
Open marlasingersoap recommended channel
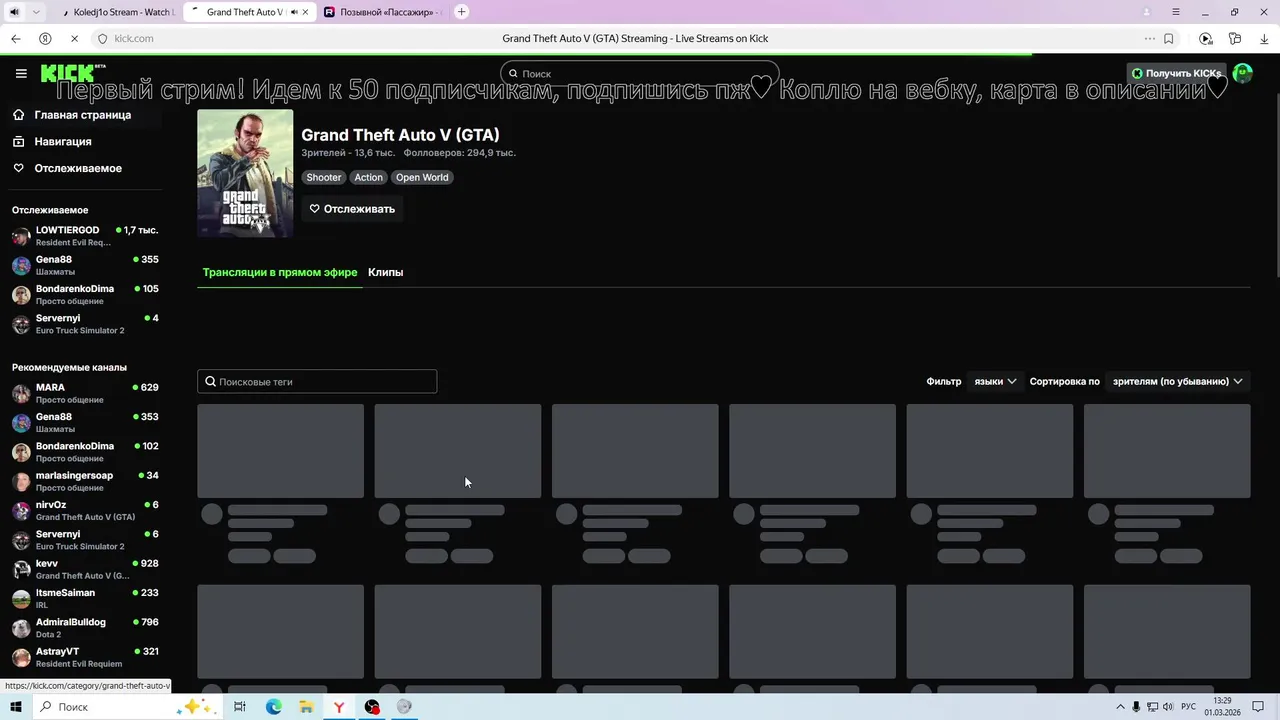pos(85,481)
